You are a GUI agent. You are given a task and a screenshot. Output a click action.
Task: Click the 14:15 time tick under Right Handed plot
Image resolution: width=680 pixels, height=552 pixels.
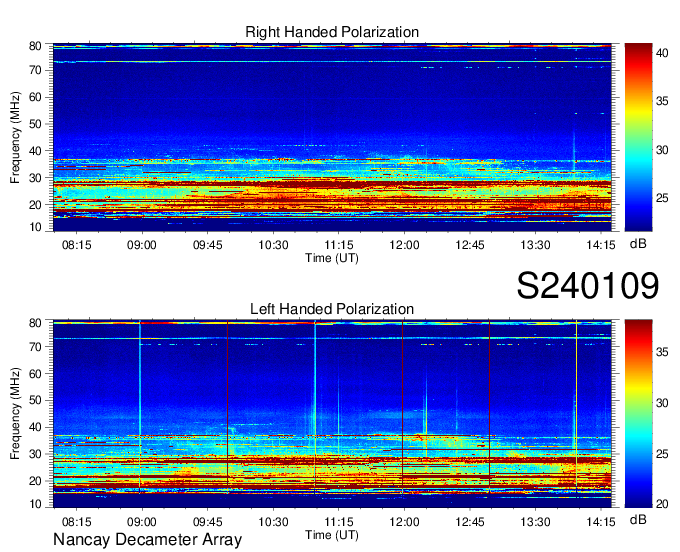[601, 245]
